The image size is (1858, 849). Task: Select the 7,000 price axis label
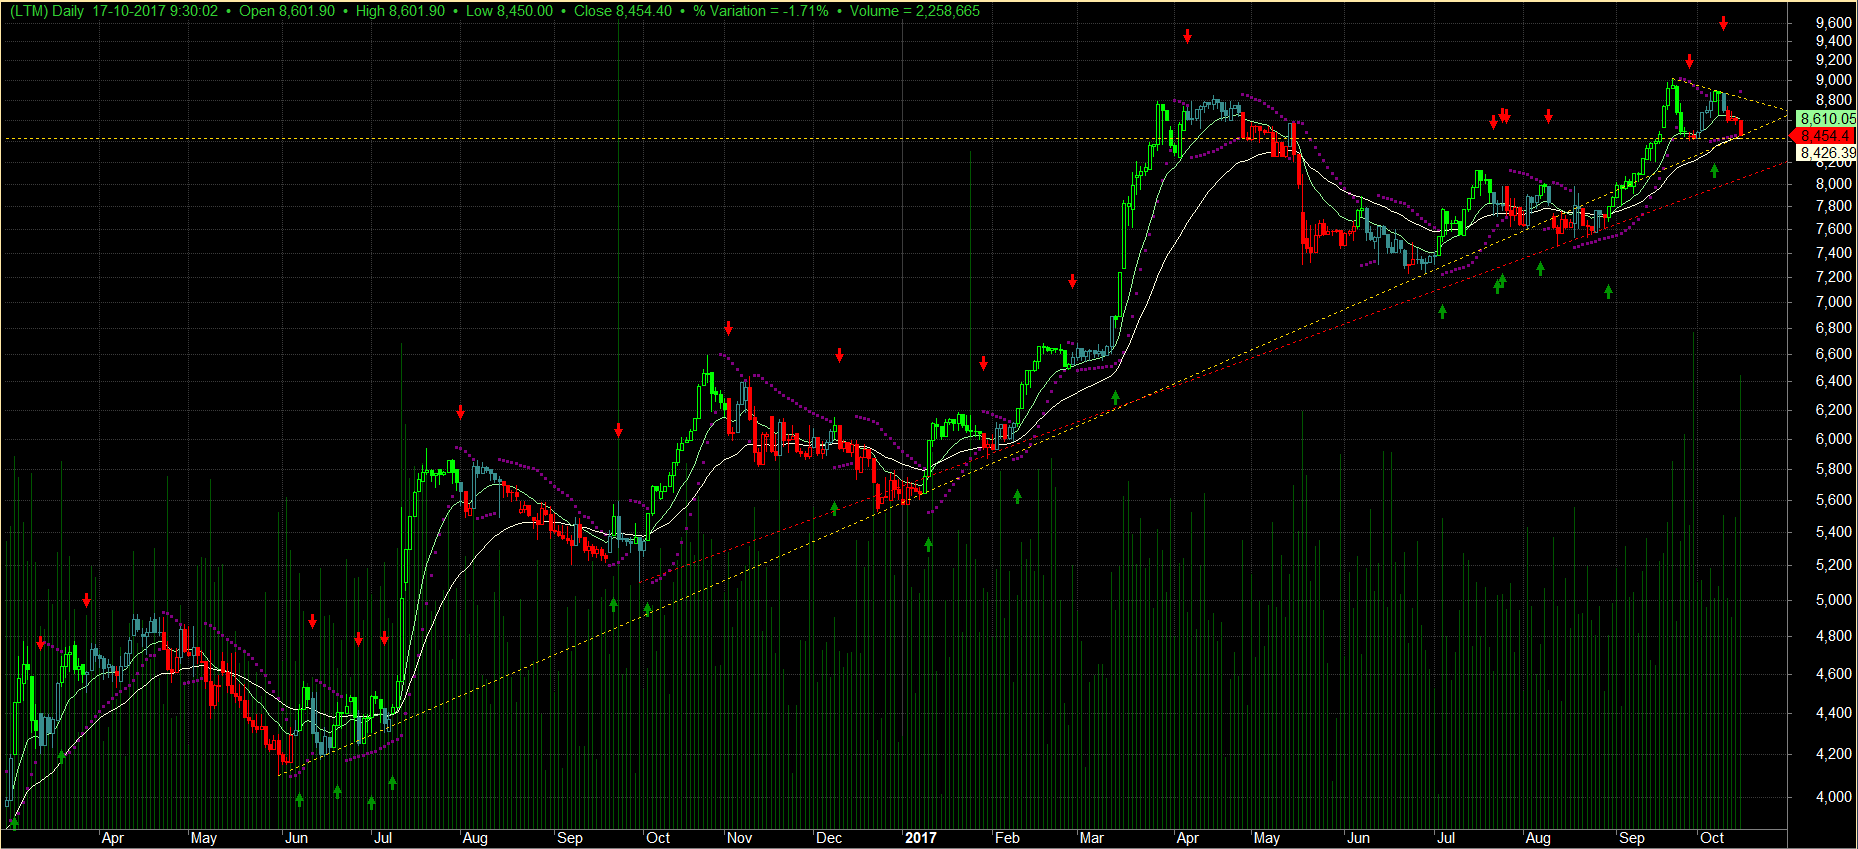(1833, 302)
